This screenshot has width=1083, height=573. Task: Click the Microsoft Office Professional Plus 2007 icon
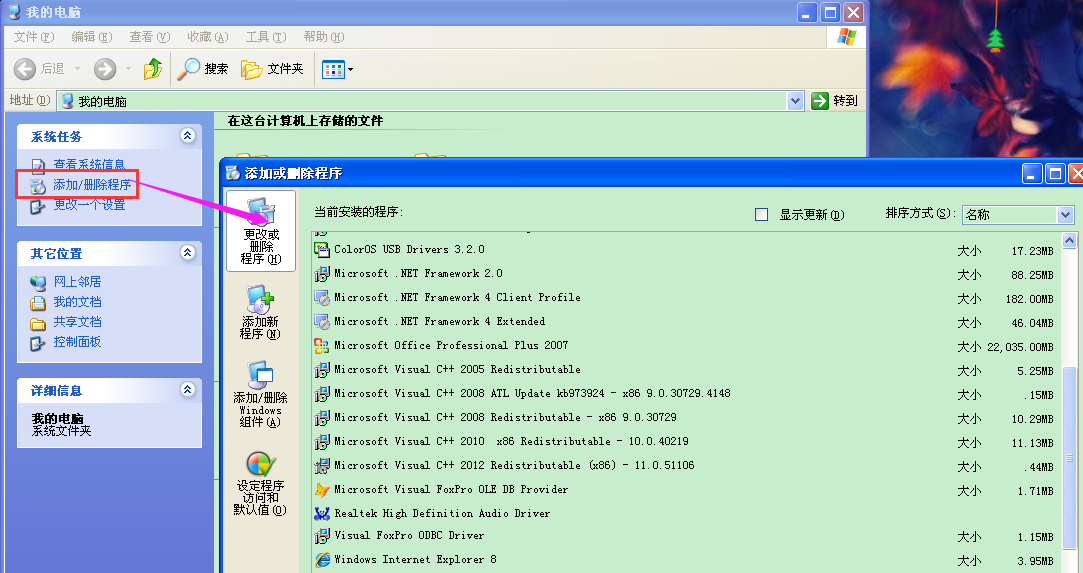[x=322, y=345]
